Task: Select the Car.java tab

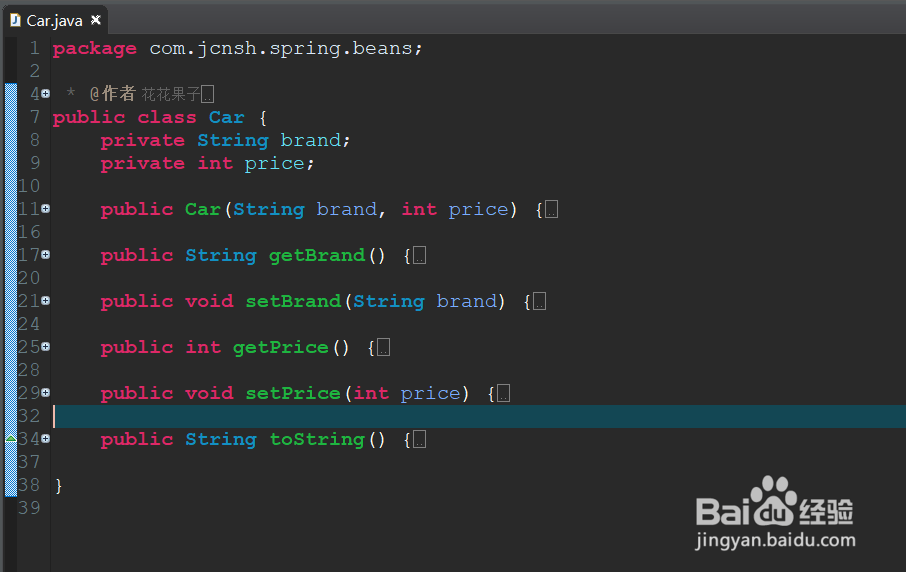Action: click(x=55, y=21)
